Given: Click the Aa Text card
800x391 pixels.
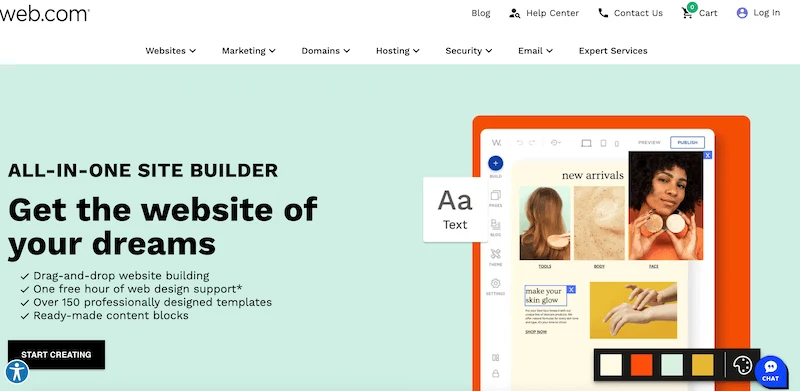Looking at the screenshot, I should pos(455,209).
